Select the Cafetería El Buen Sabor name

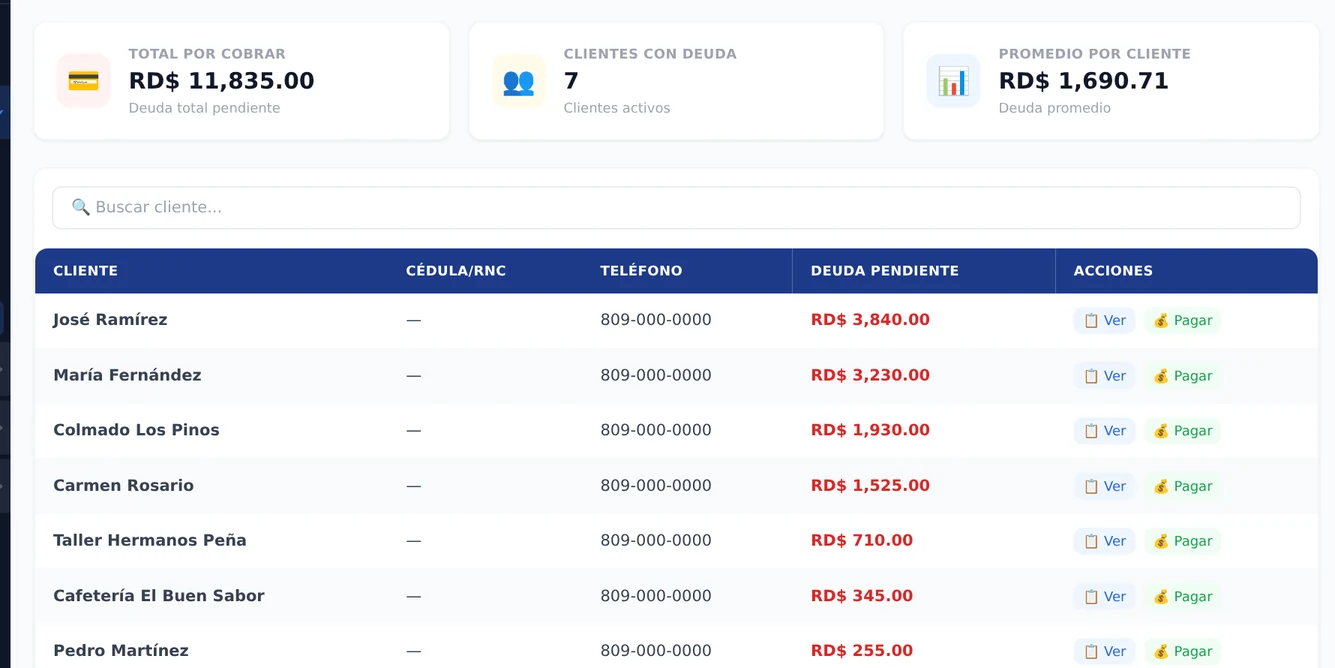(x=158, y=595)
